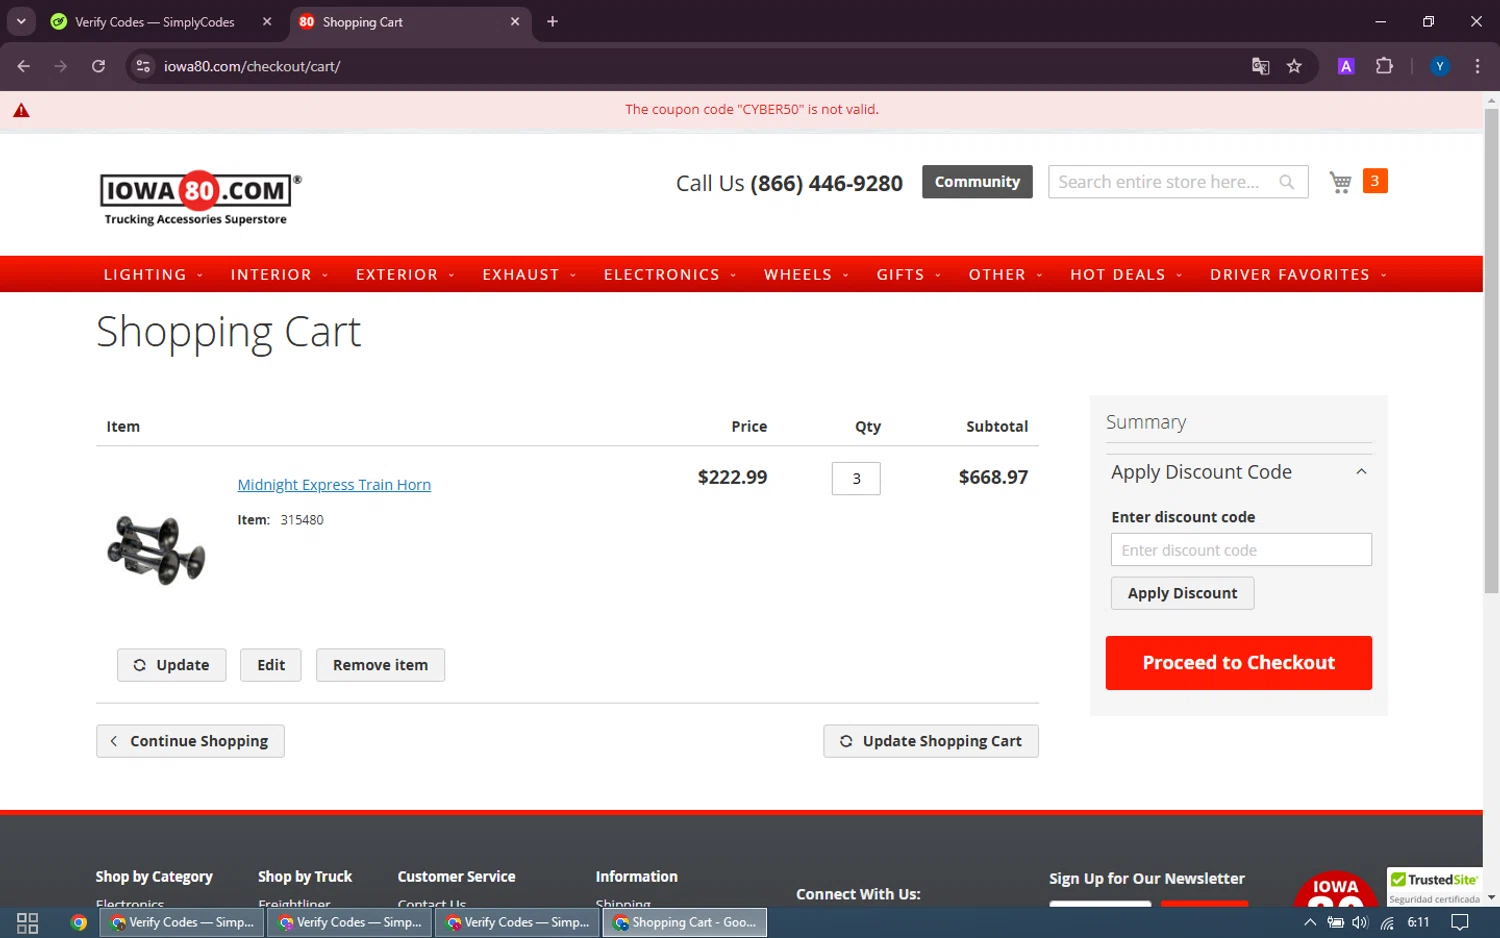Open the notification center icon

[x=1460, y=922]
